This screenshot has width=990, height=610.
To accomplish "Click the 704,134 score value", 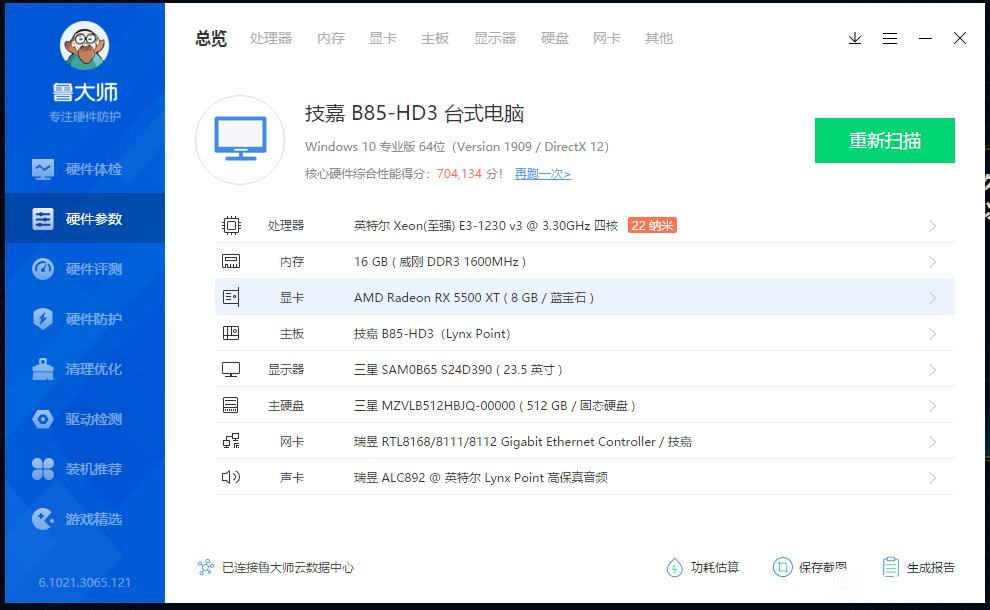I will click(459, 174).
